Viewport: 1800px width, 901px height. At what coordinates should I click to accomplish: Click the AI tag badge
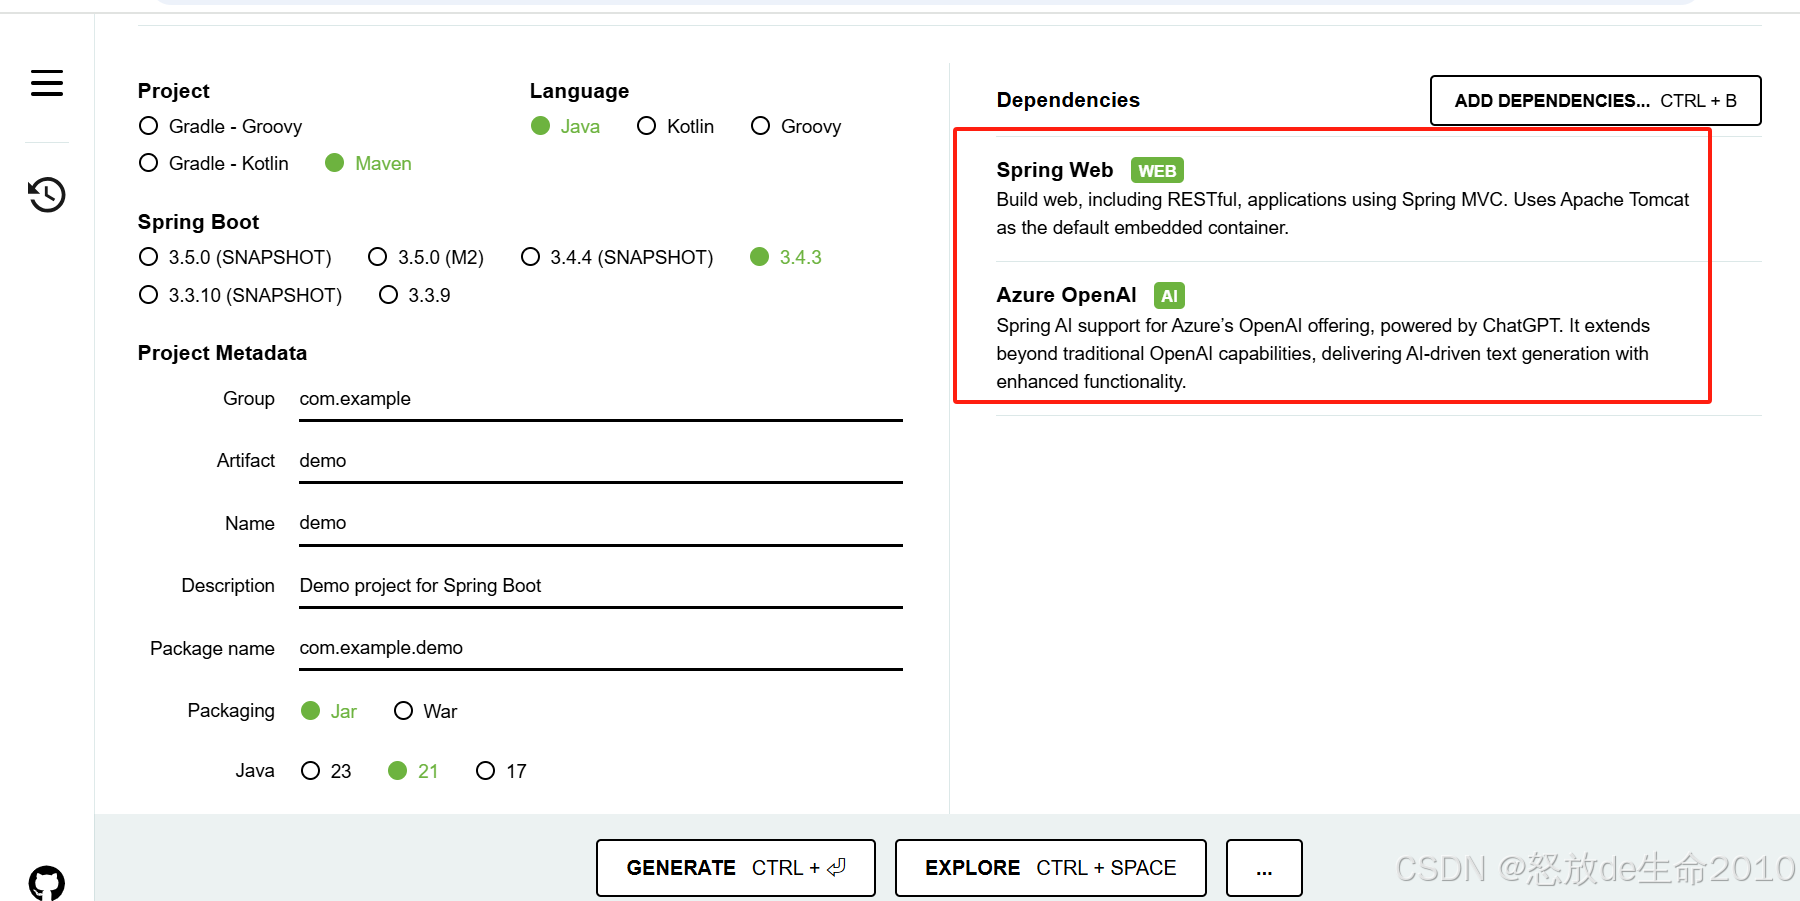pyautogui.click(x=1169, y=296)
